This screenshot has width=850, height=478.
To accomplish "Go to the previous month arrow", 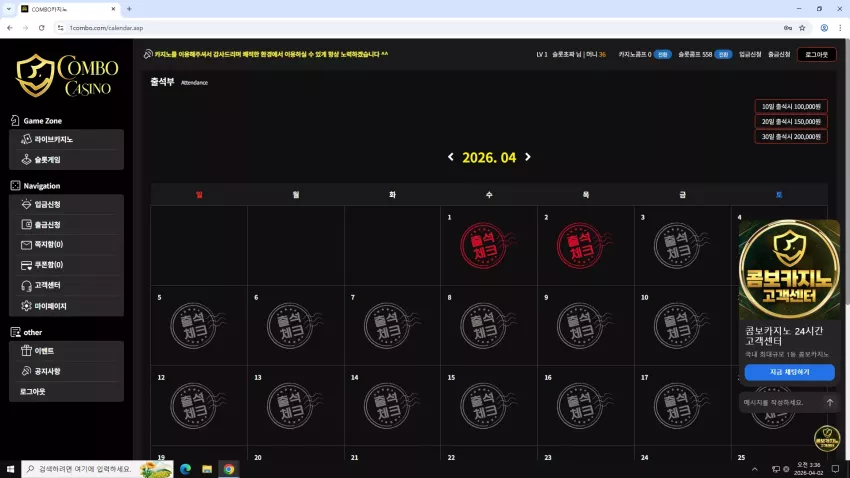I will (450, 157).
